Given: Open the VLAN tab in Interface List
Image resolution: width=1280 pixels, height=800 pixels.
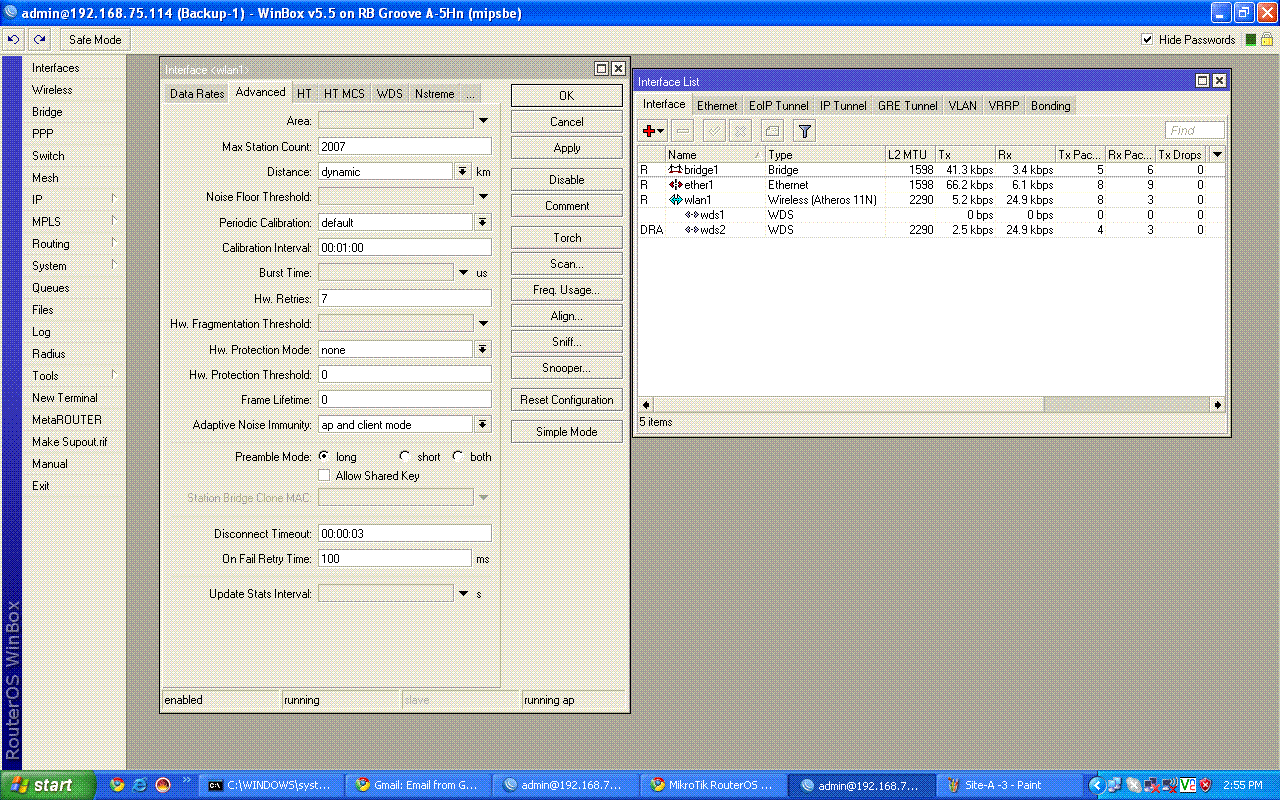Looking at the screenshot, I should coord(963,106).
